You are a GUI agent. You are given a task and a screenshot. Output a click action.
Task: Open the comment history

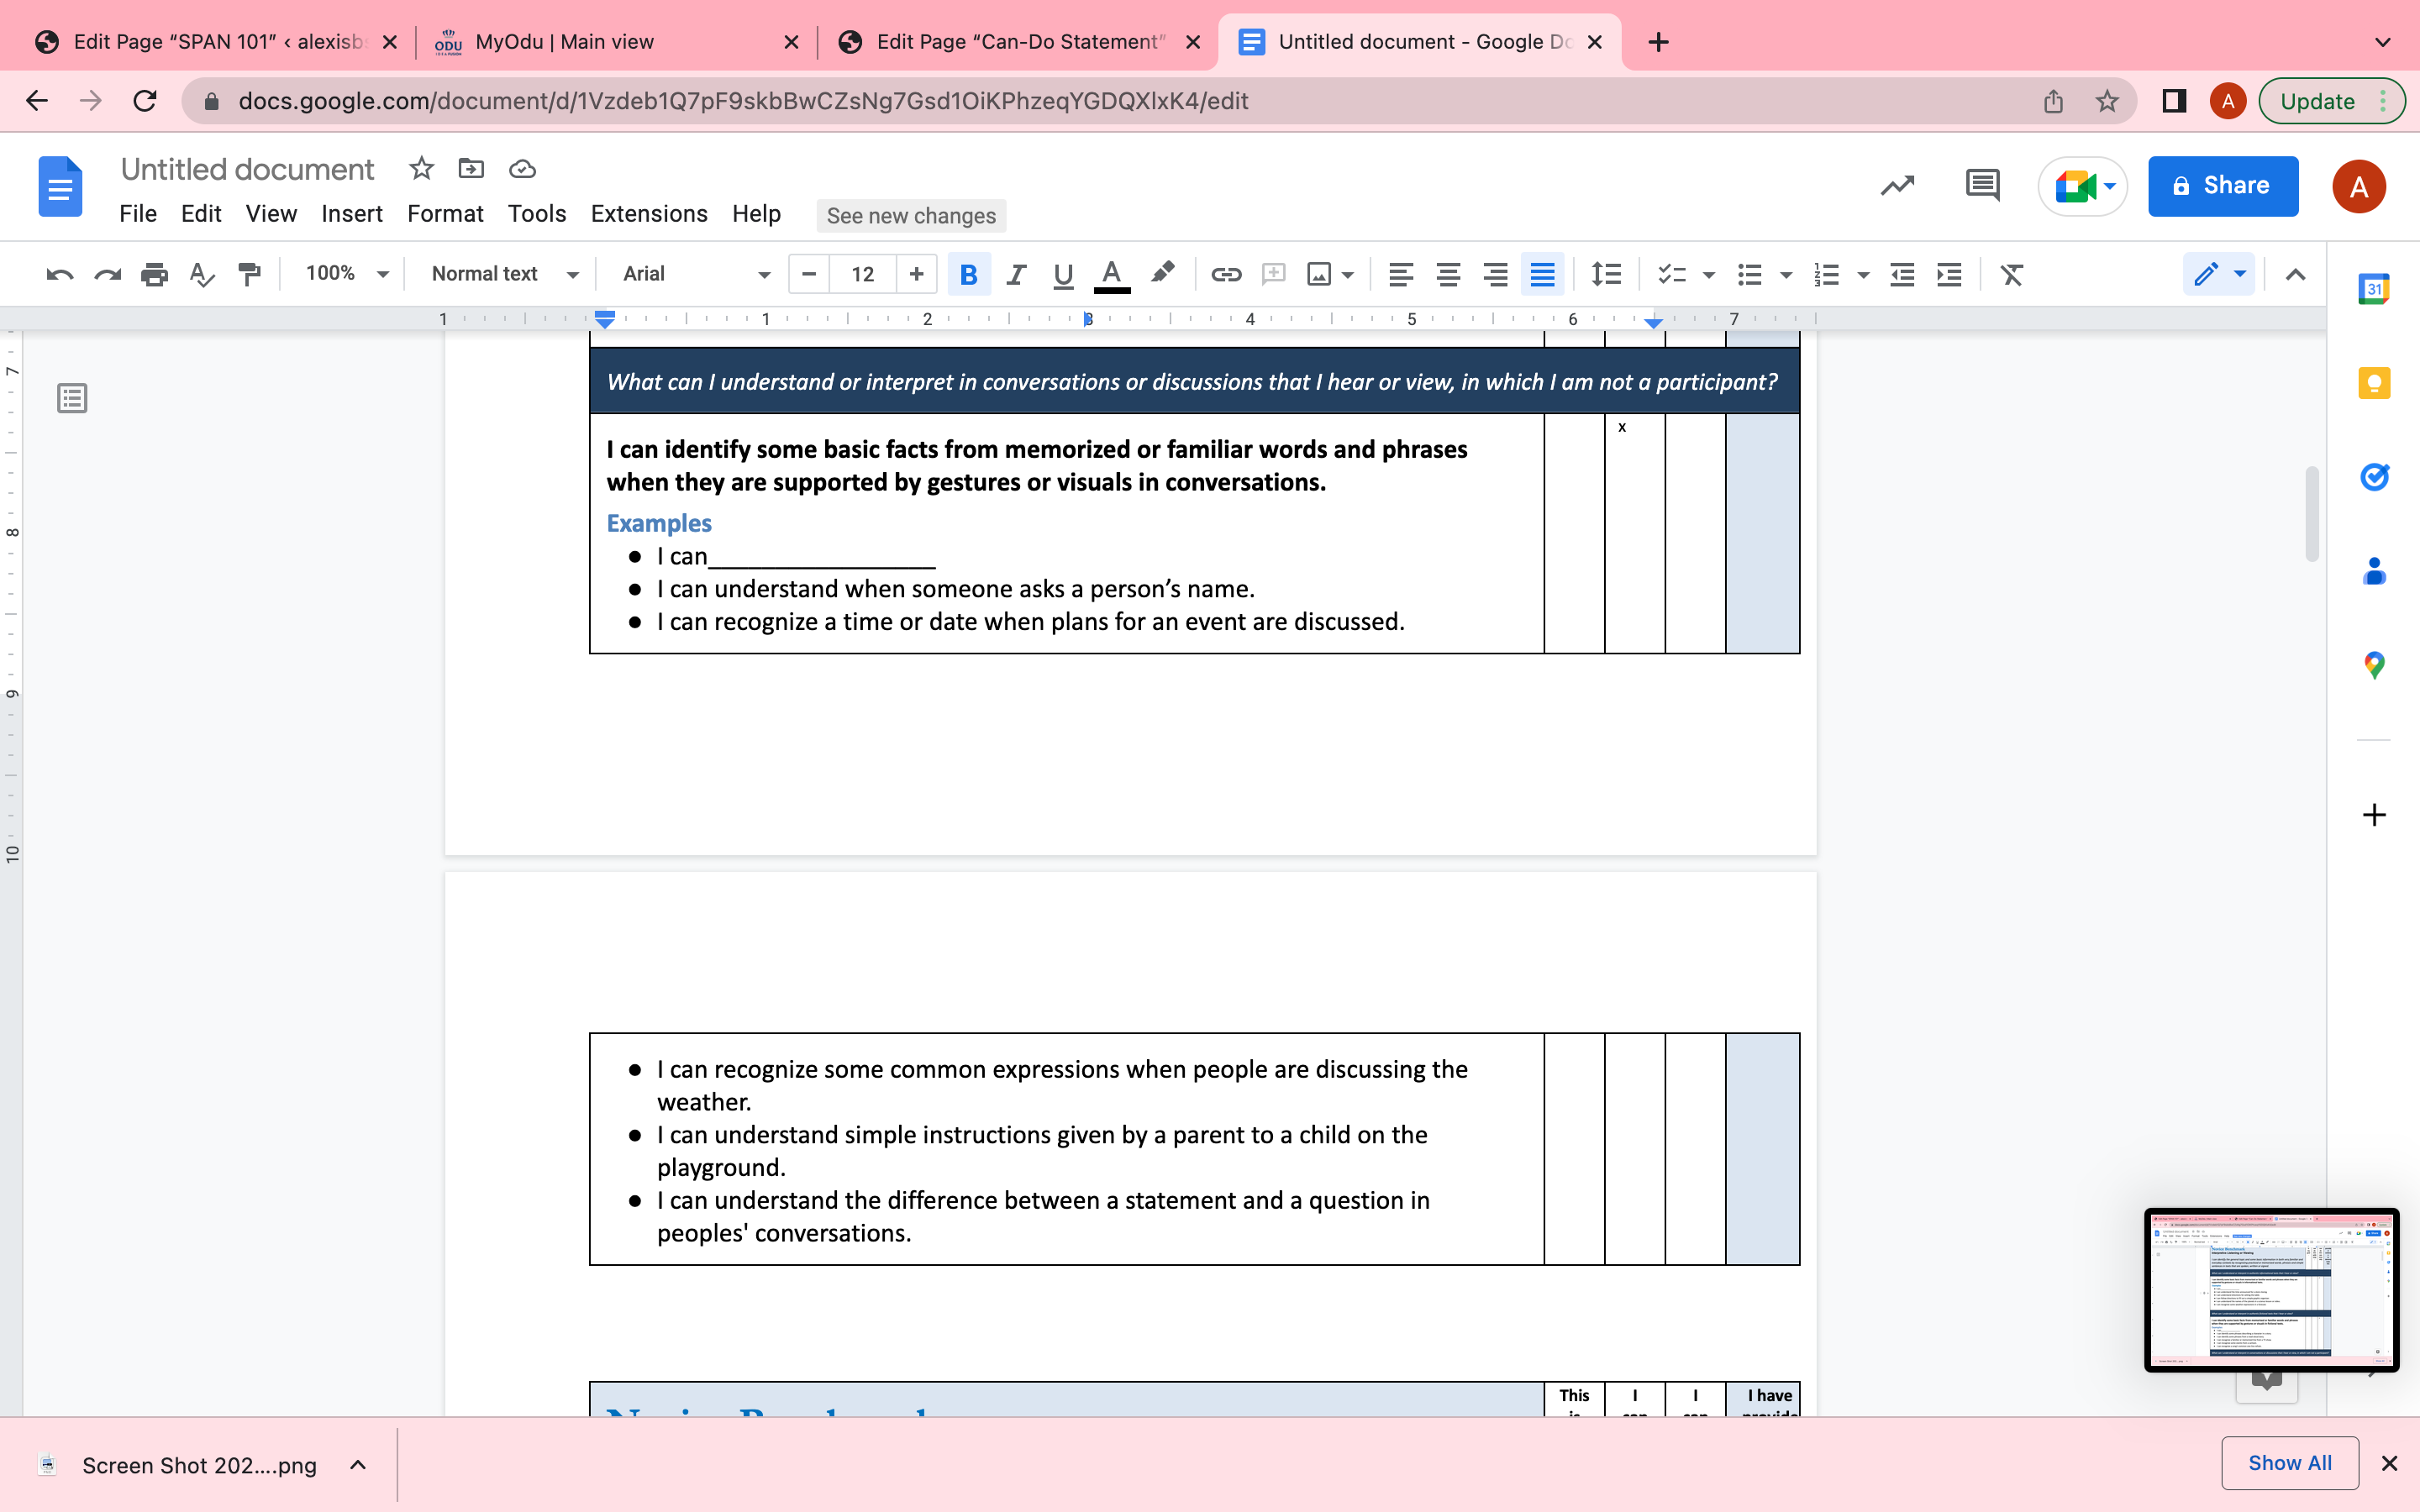1982,186
